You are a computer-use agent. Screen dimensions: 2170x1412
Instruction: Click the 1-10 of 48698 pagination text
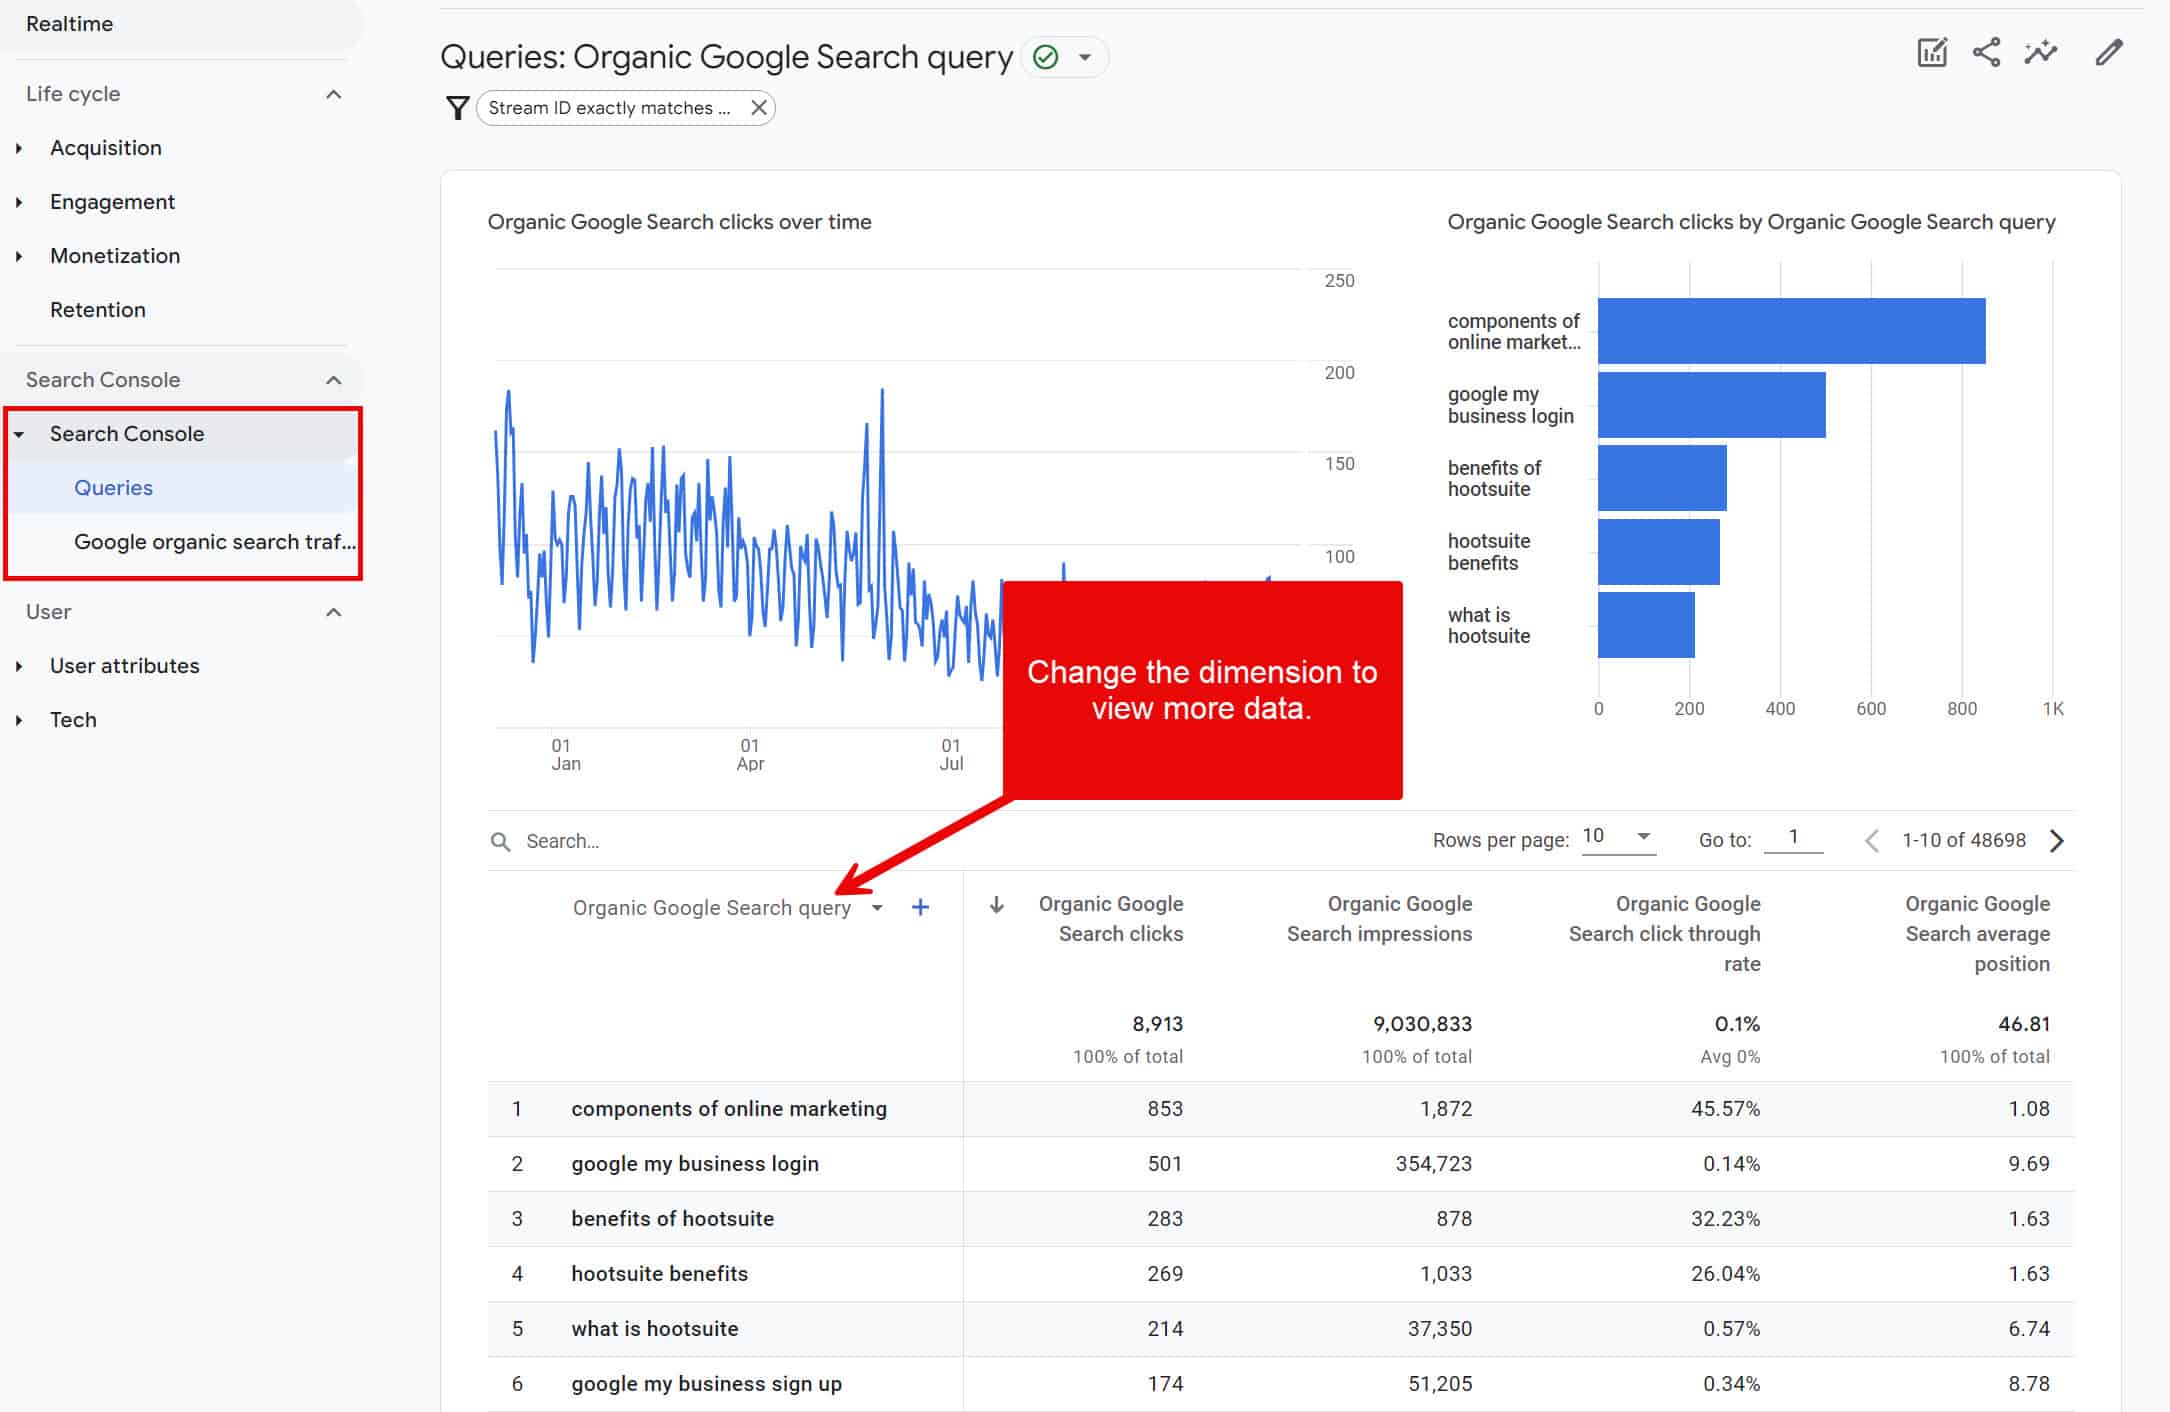point(1964,840)
